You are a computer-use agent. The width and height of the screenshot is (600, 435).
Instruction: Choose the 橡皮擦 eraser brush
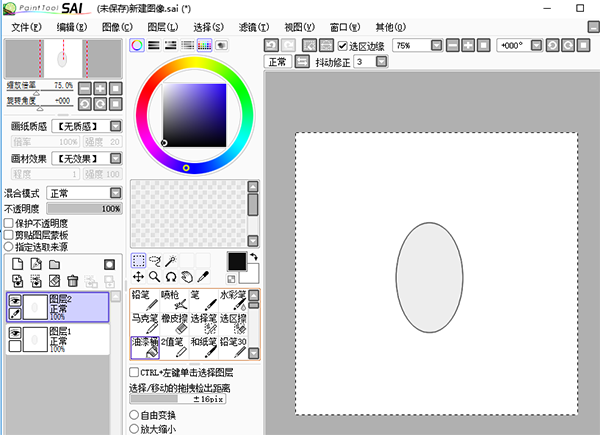click(x=176, y=324)
